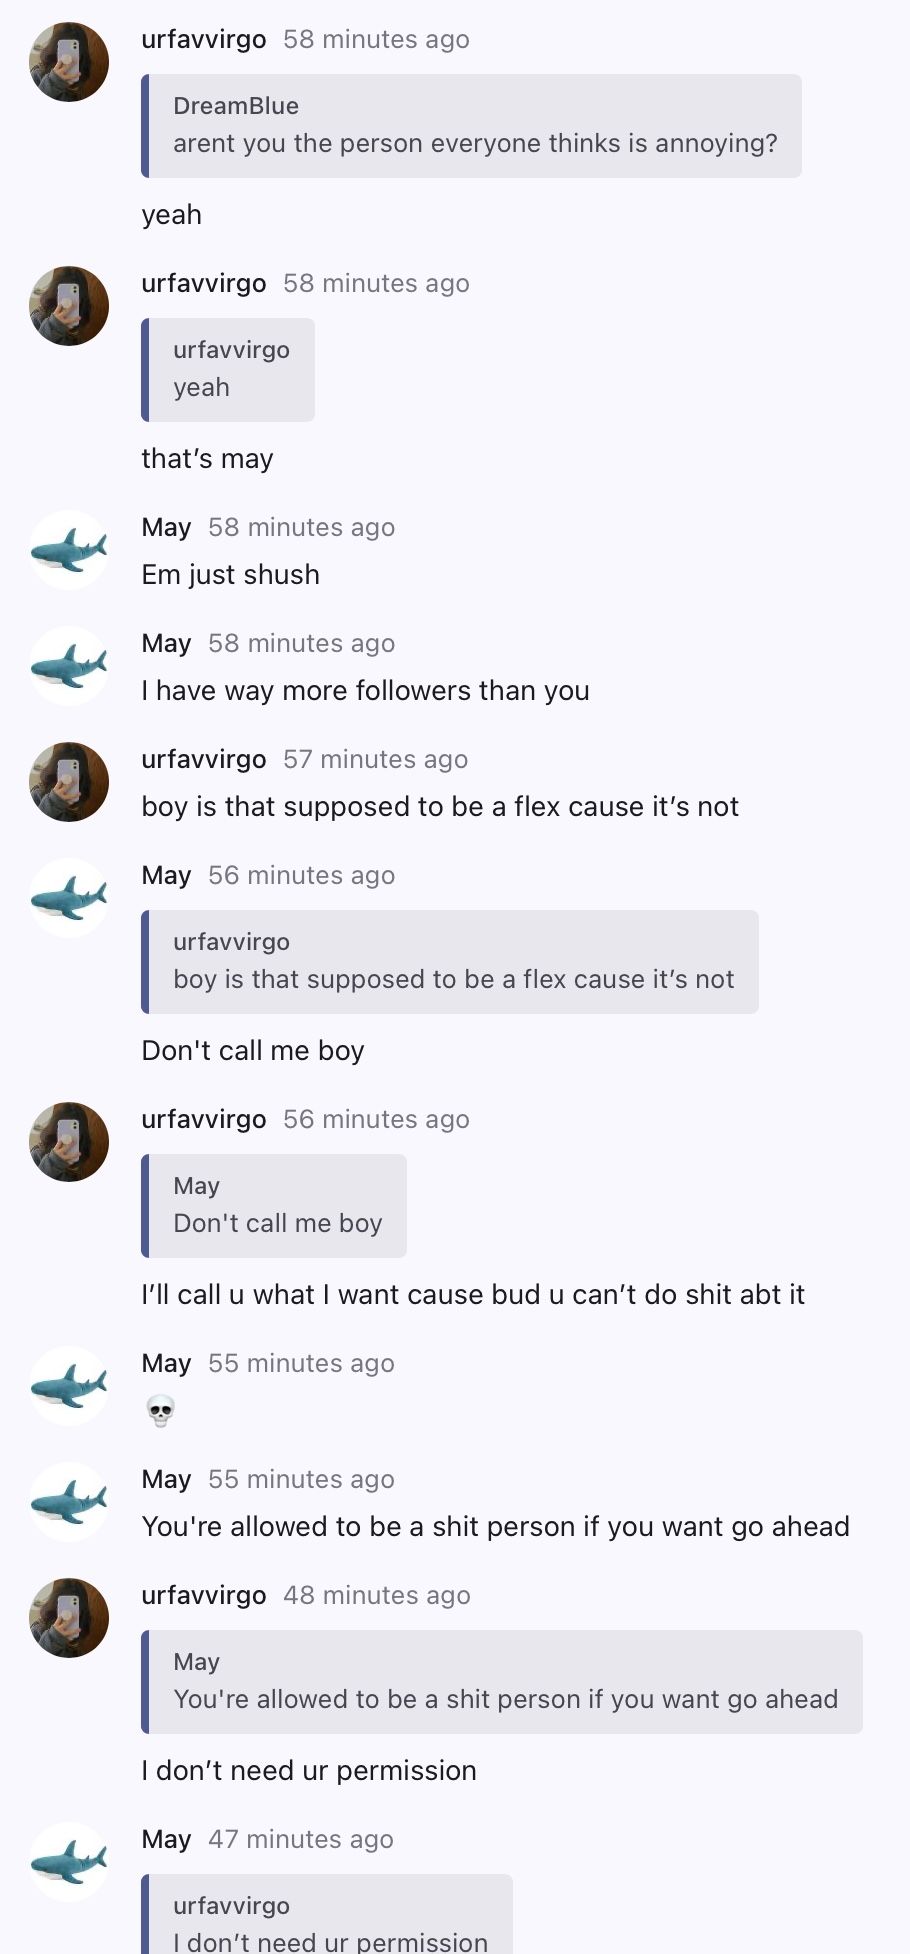The width and height of the screenshot is (910, 1954).
Task: Click the "57 minutes ago" timestamp
Action: (375, 759)
